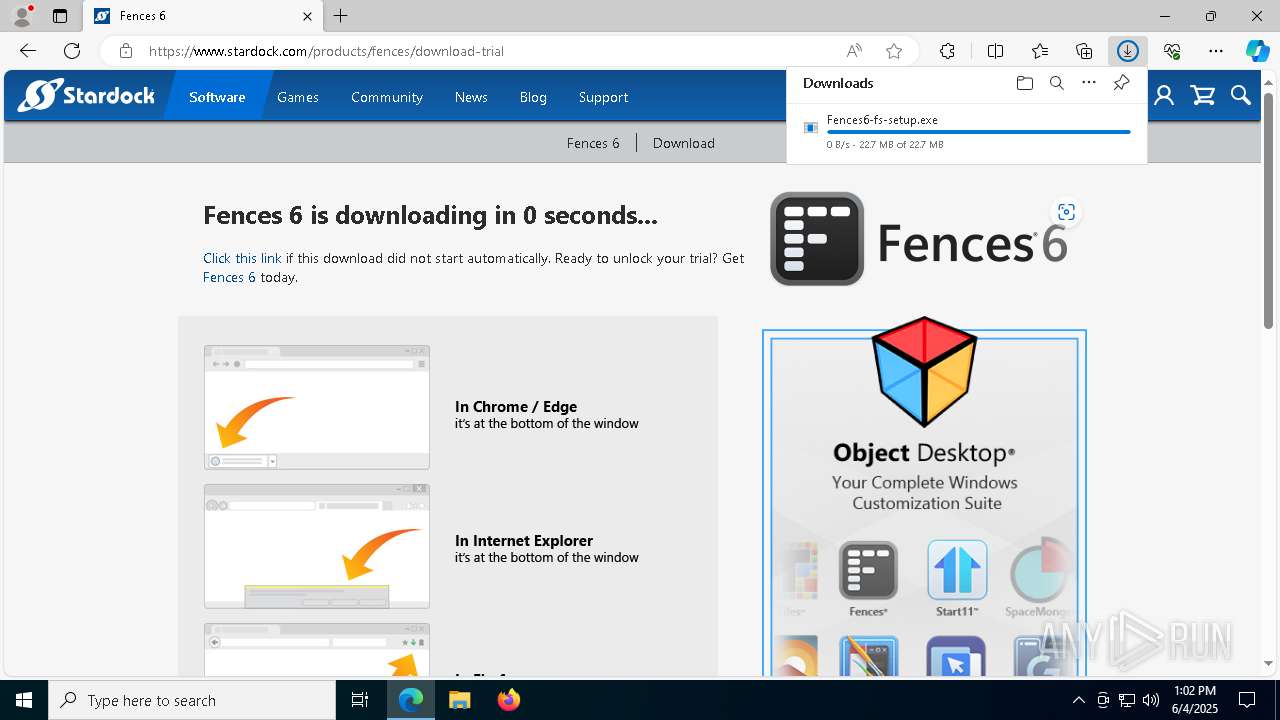1280x720 pixels.
Task: Open the Software menu
Action: 217,97
